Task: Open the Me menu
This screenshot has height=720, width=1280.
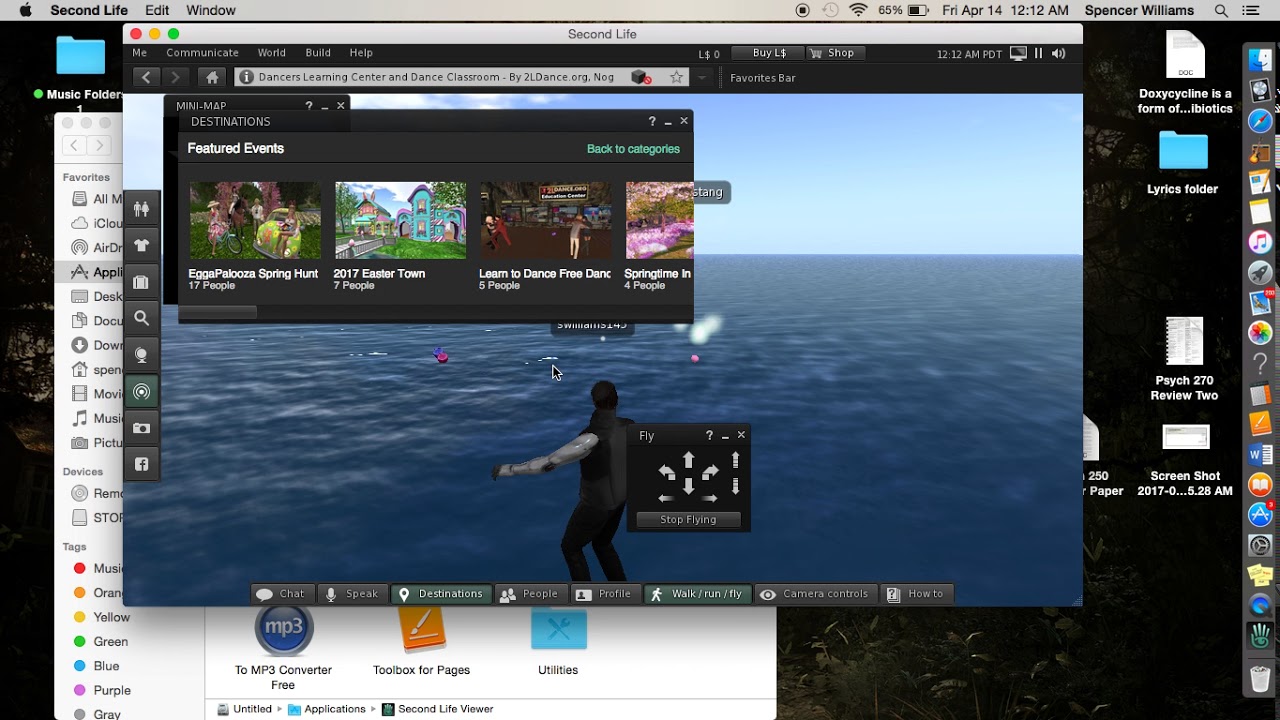Action: click(x=140, y=53)
